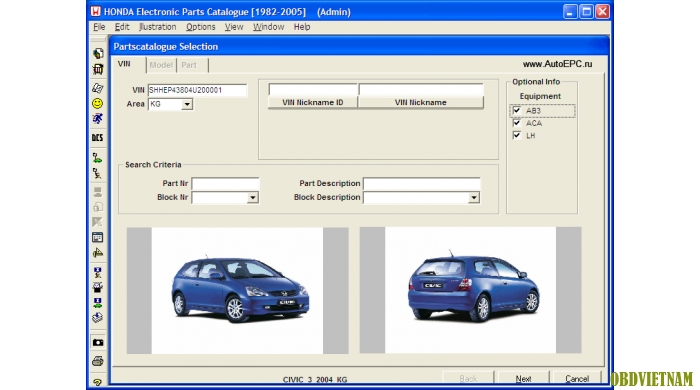
Task: Expand the Block Nr dropdown
Action: (x=253, y=198)
